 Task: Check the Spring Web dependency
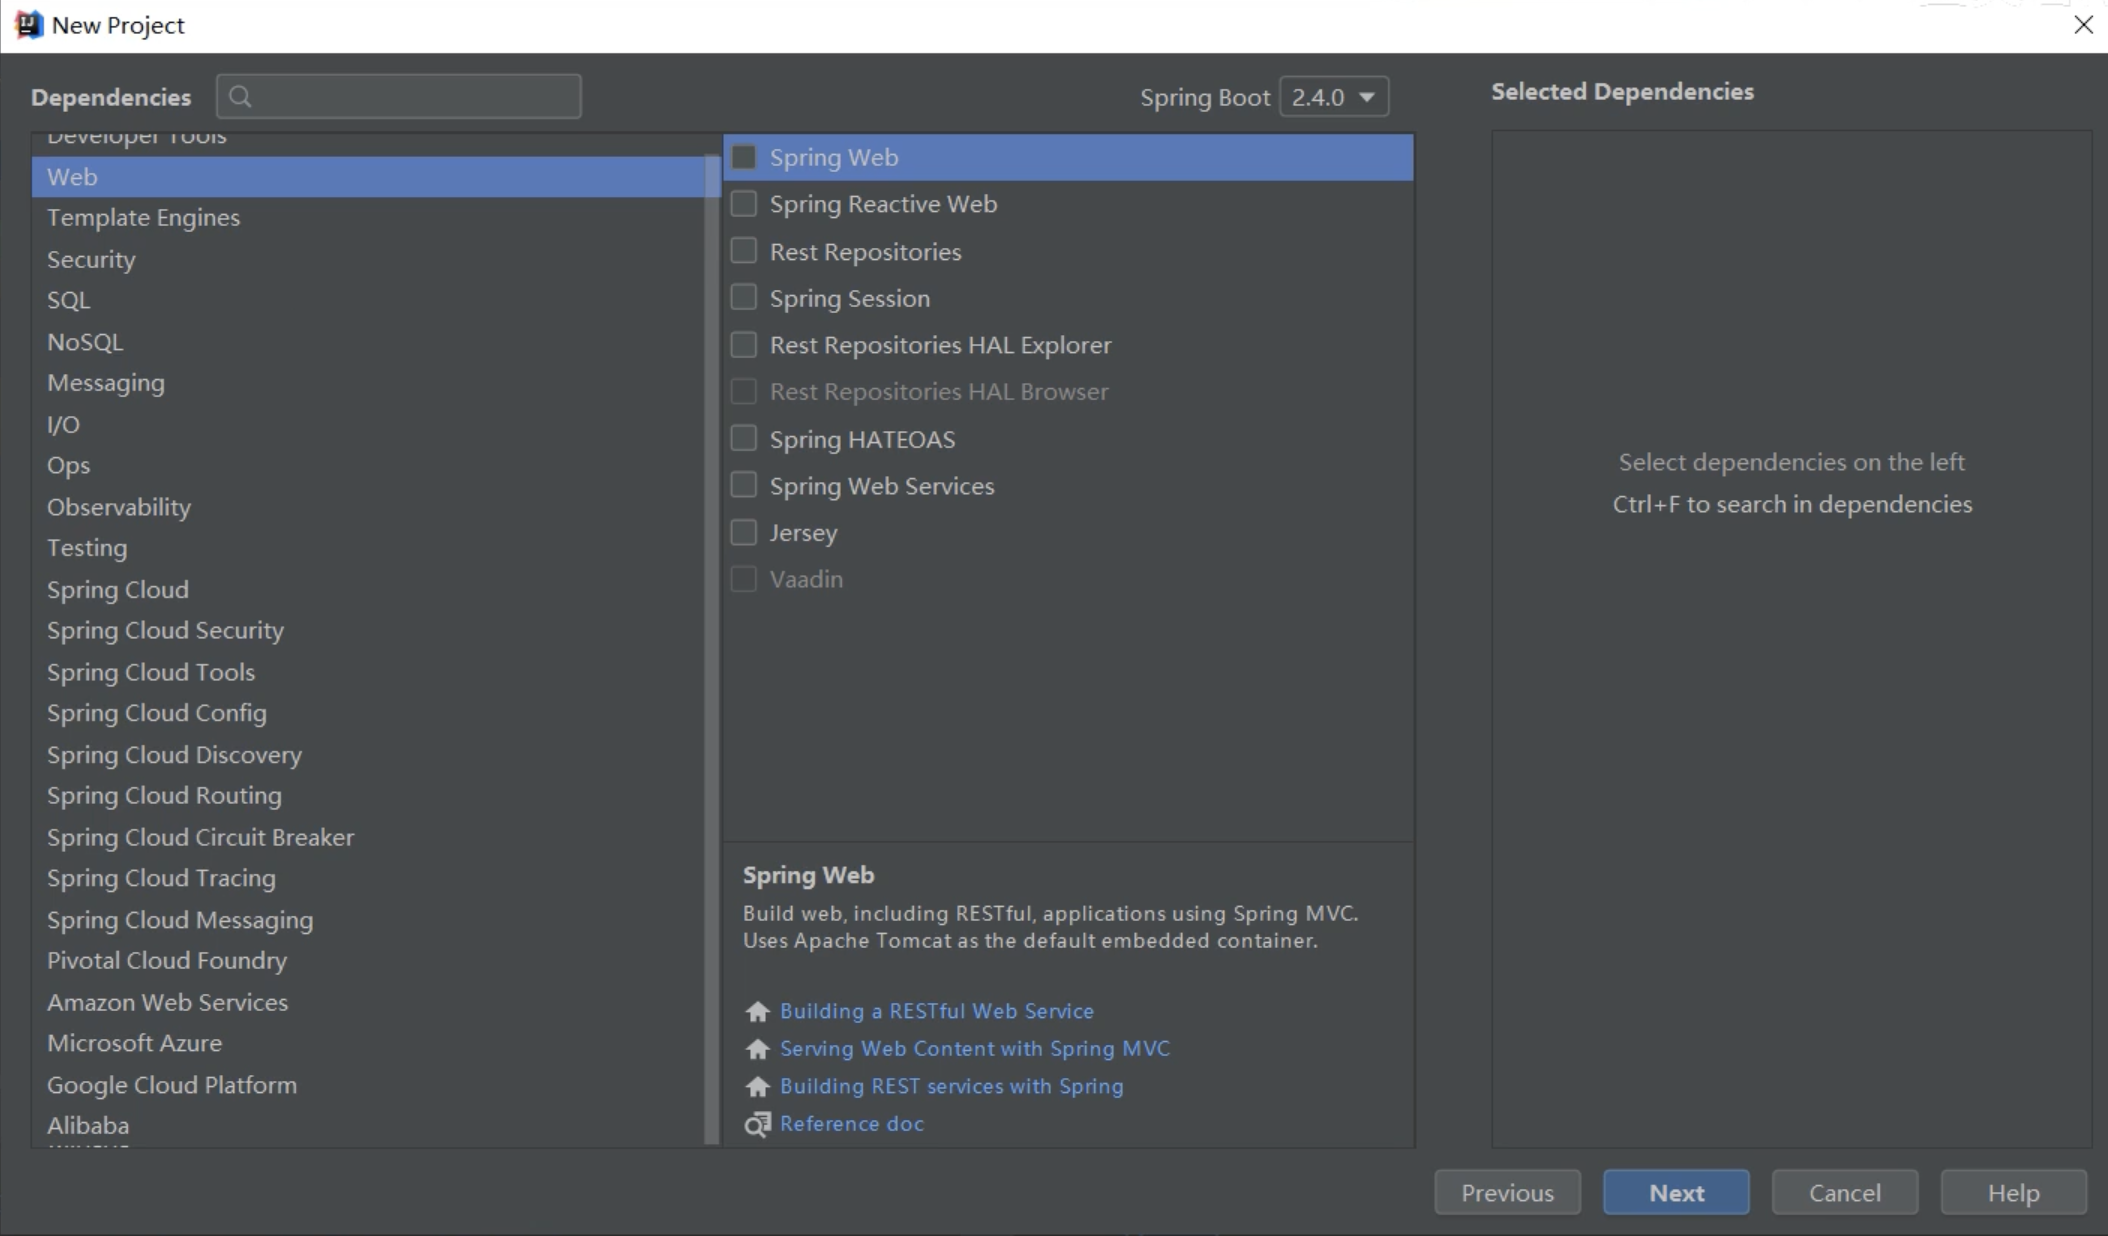point(744,157)
